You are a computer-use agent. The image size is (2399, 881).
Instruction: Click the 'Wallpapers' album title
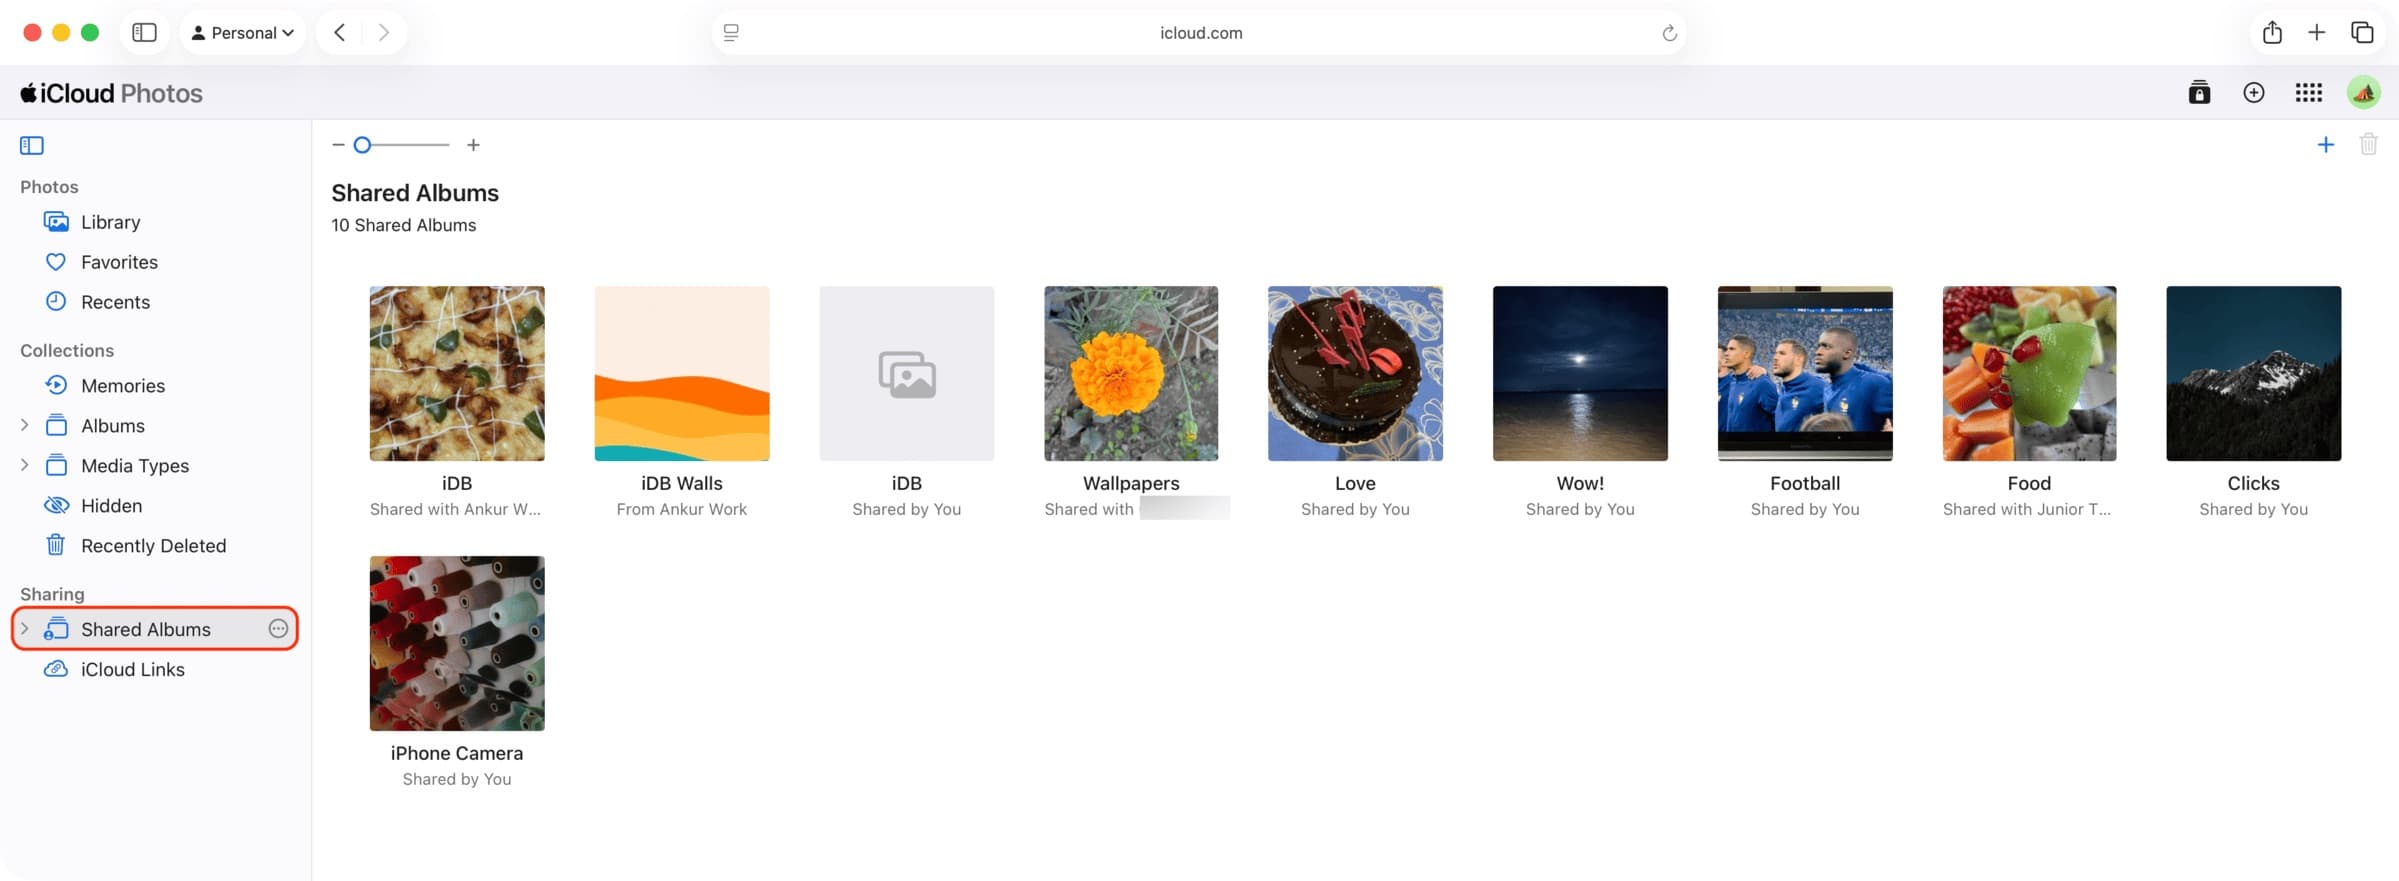[x=1131, y=483]
